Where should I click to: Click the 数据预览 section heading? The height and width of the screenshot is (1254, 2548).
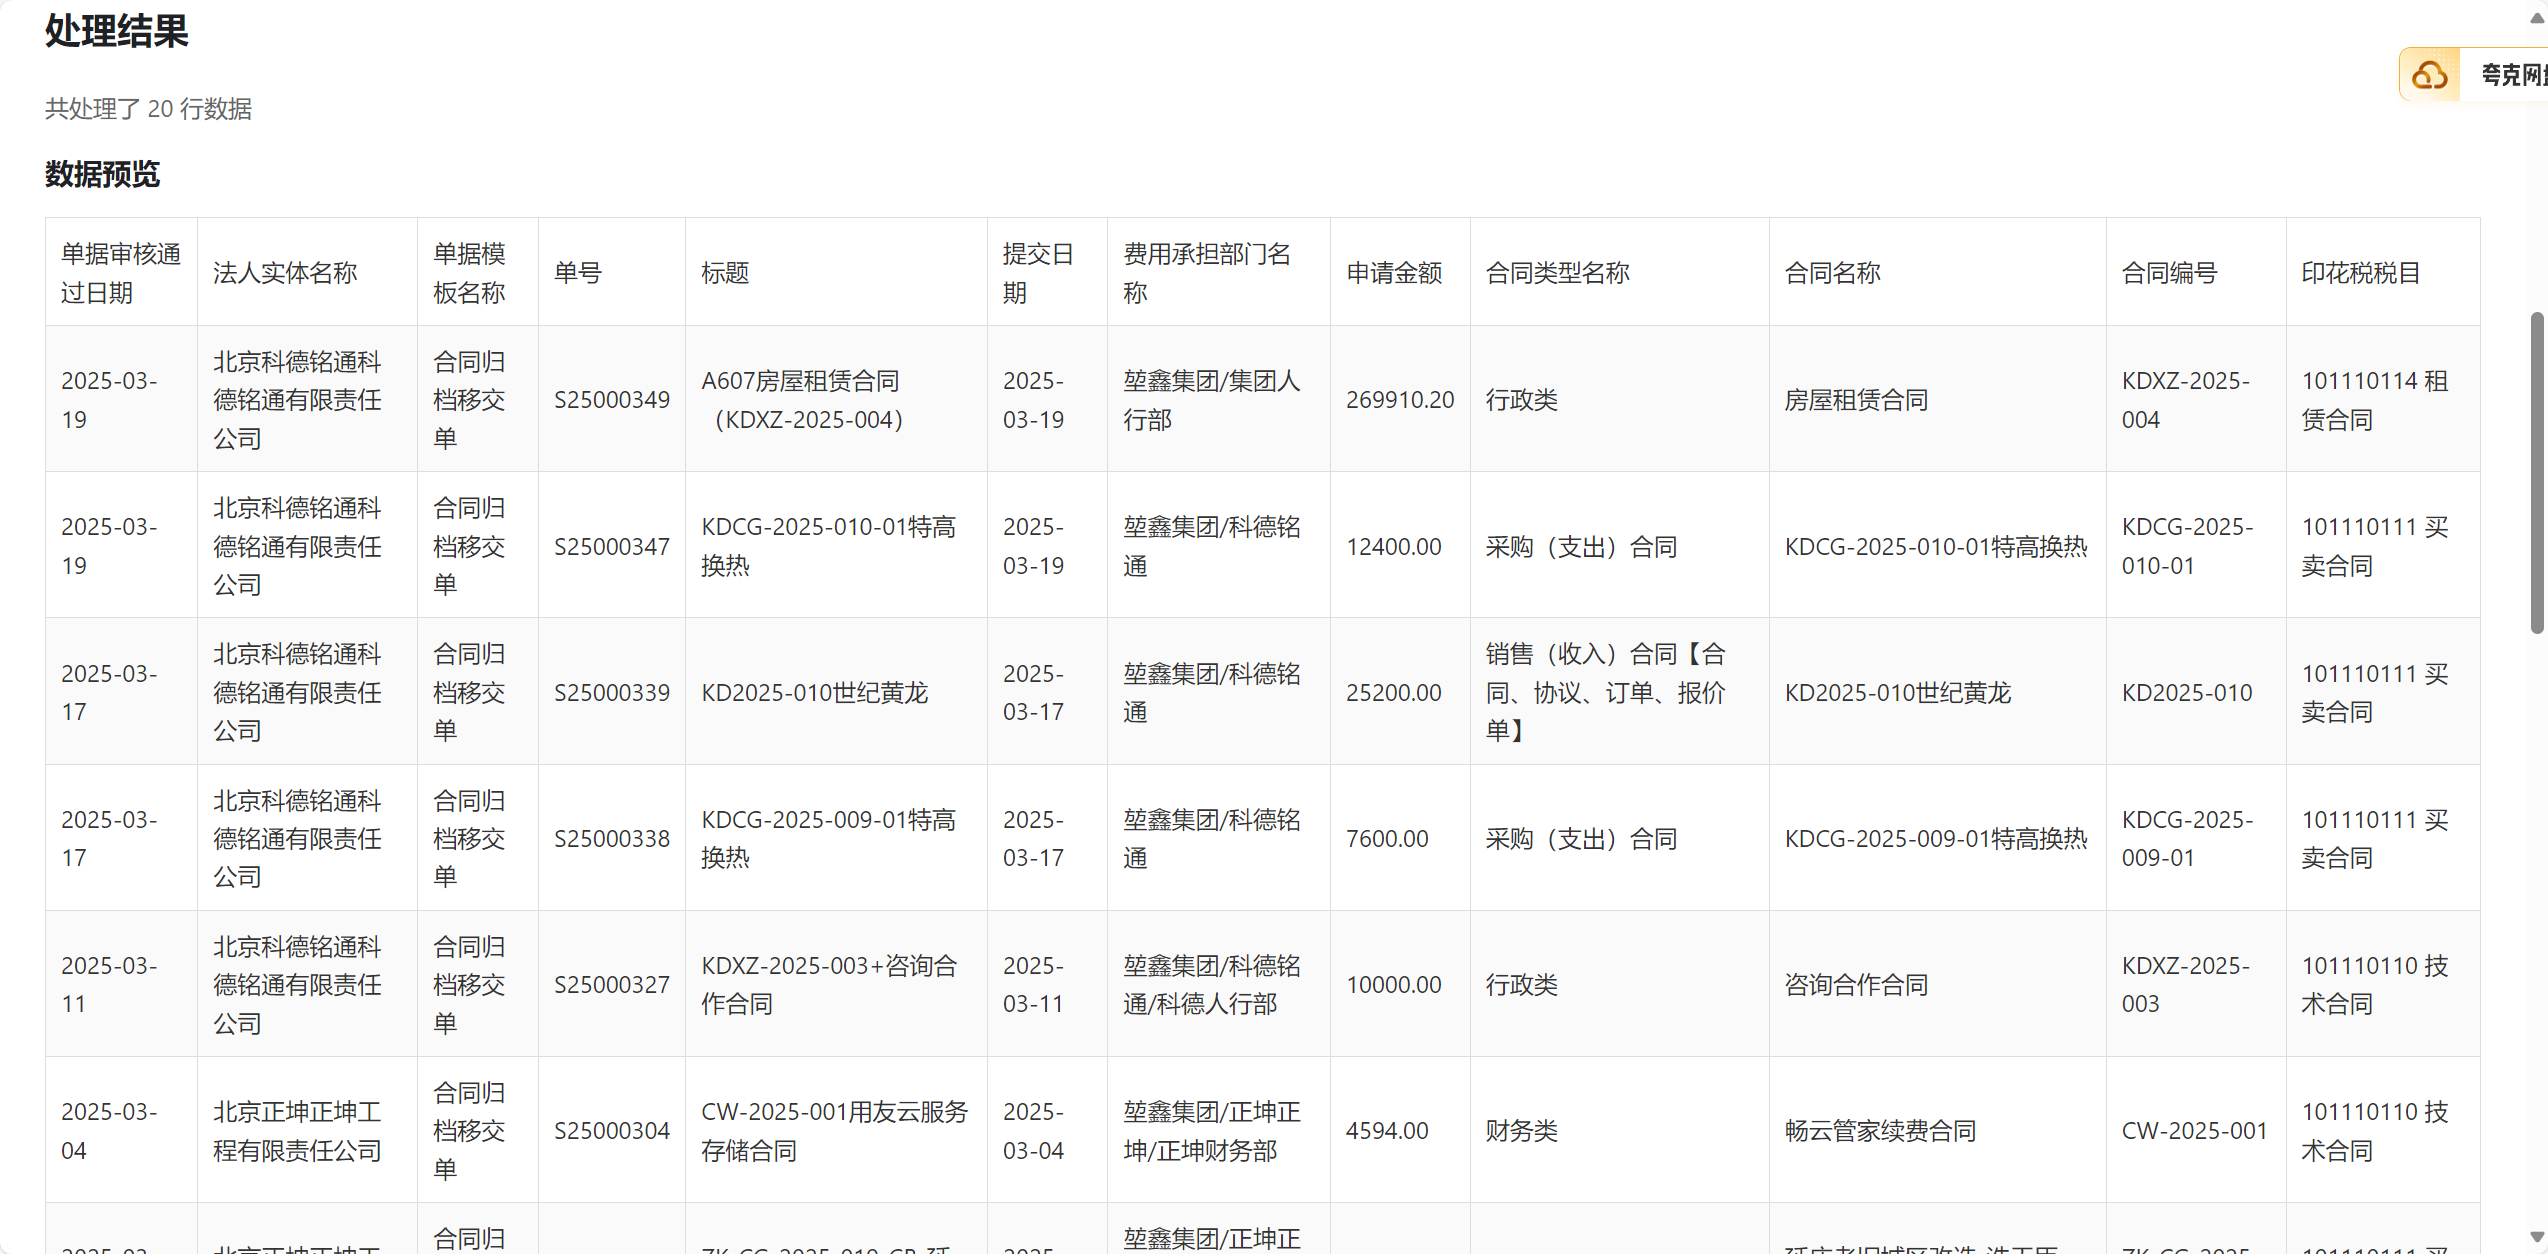(102, 174)
